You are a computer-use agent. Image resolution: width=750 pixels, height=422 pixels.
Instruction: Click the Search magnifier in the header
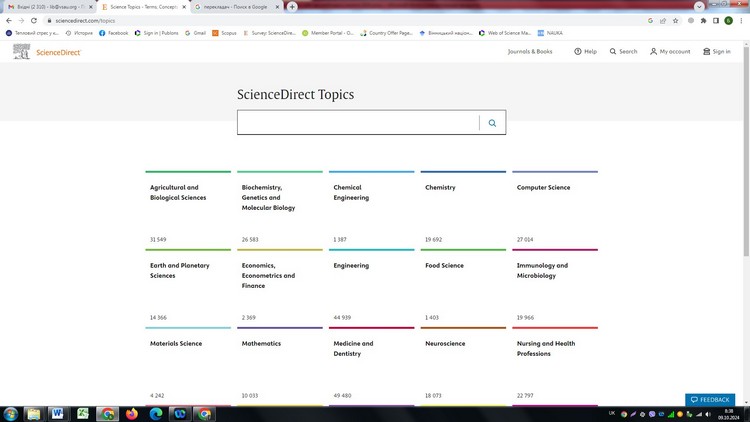(613, 51)
